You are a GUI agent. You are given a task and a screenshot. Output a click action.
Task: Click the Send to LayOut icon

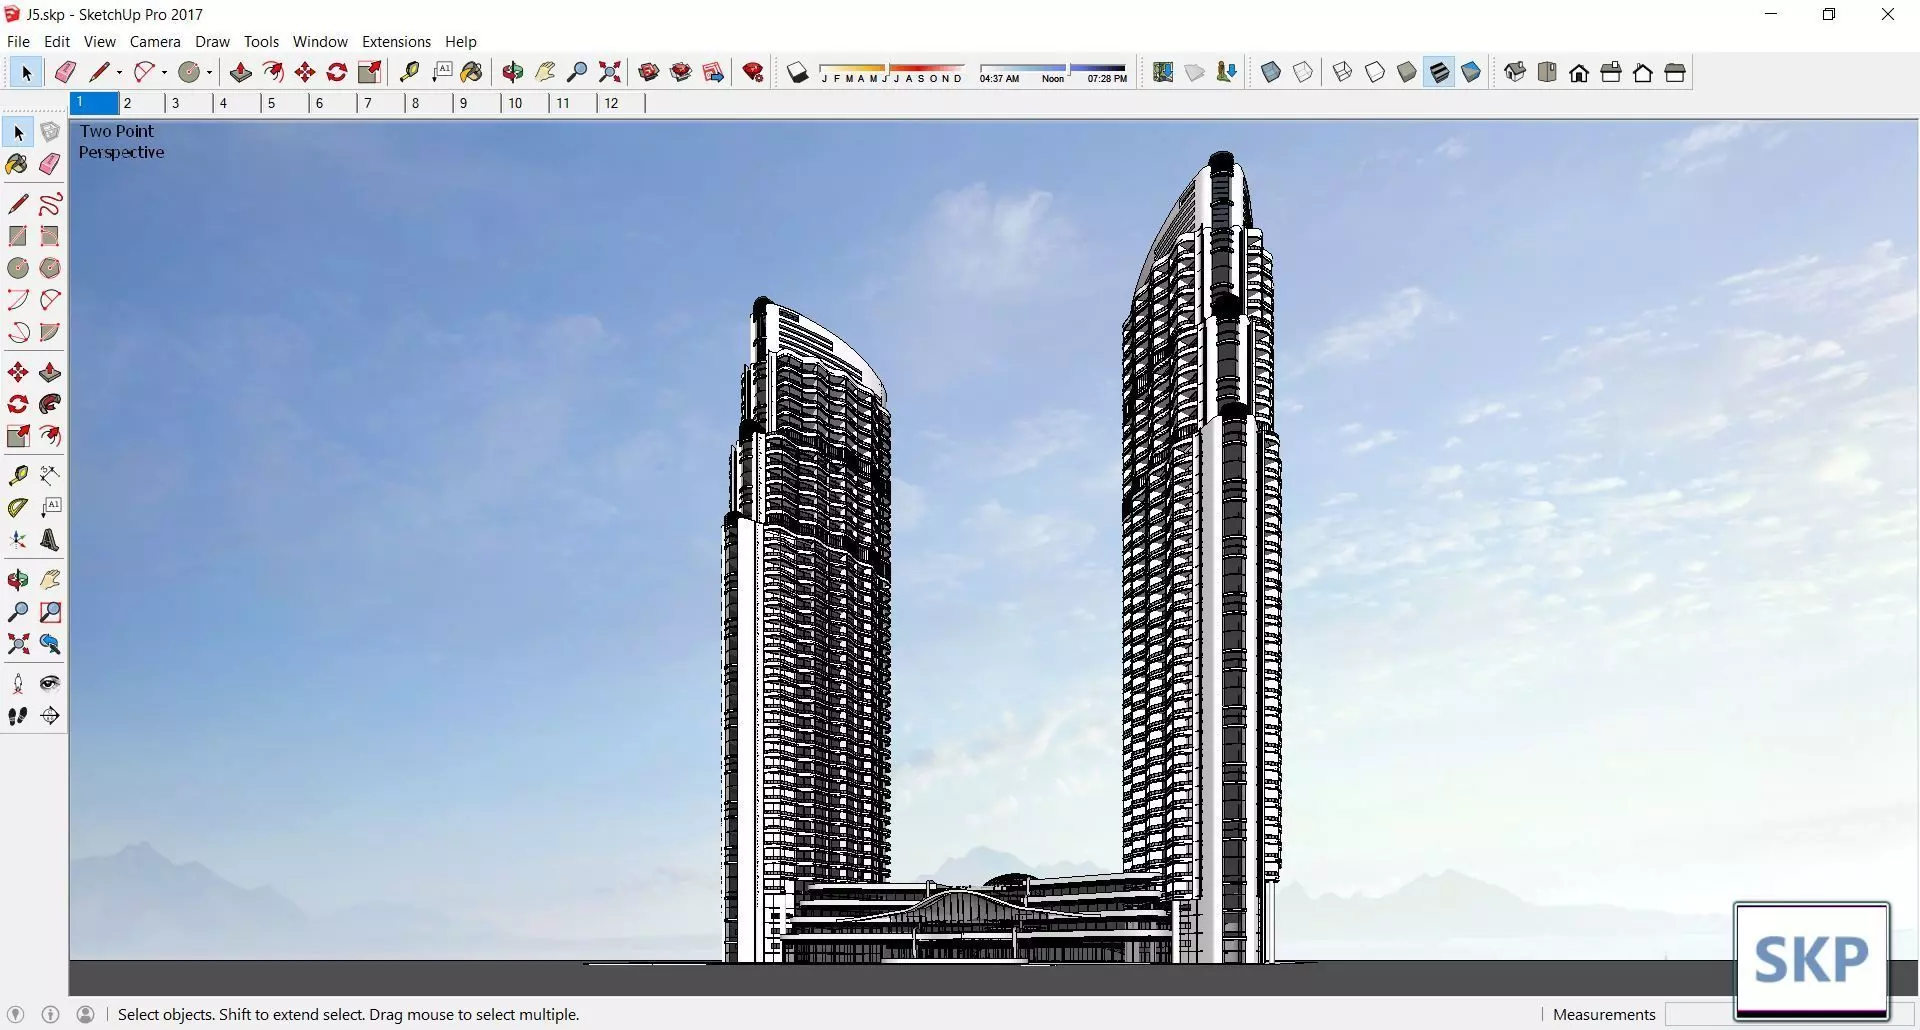(x=713, y=72)
